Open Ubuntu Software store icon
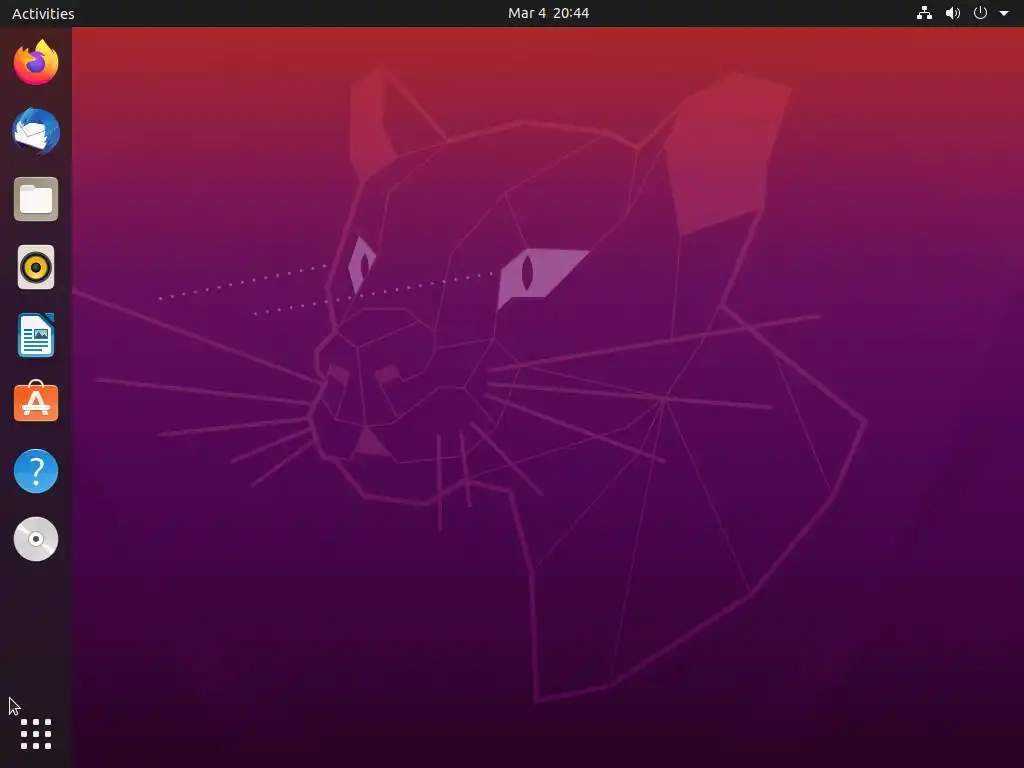The image size is (1024, 768). tap(36, 402)
